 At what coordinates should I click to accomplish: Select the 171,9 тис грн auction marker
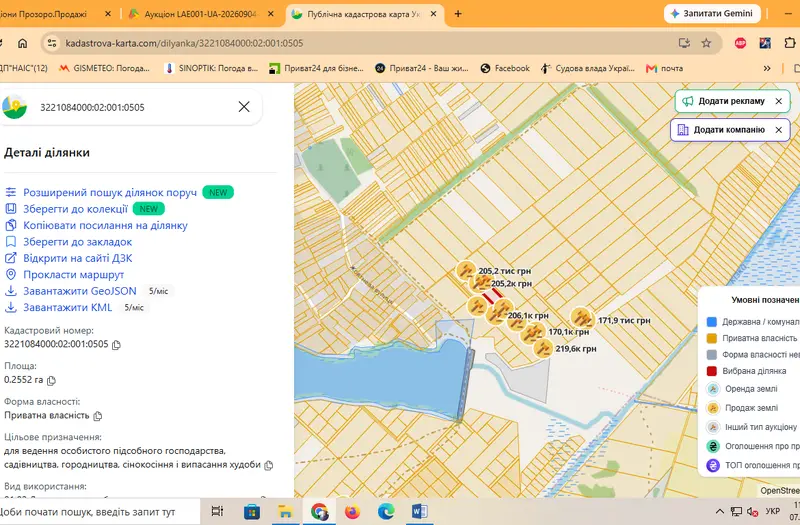(581, 318)
